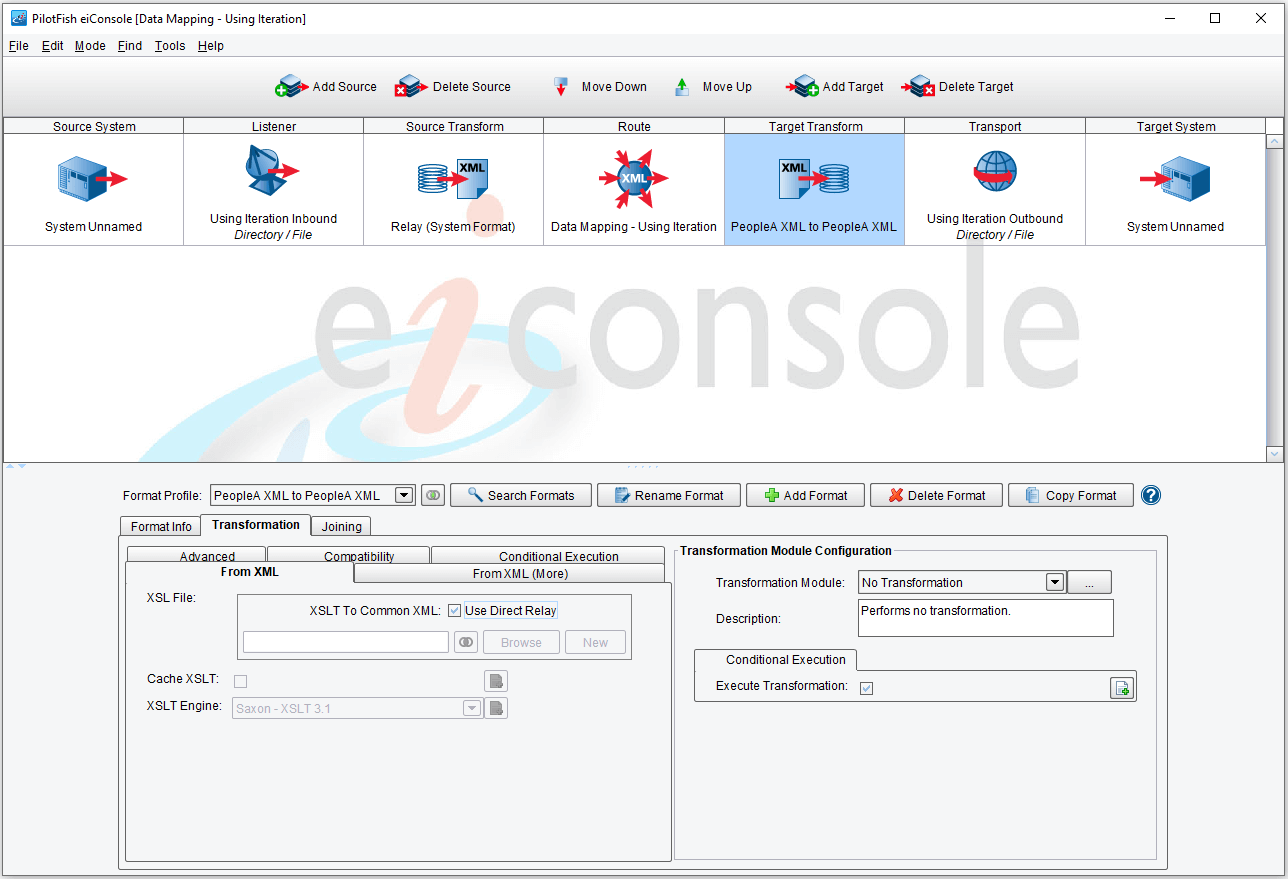
Task: Select the Target Transform PeopleA XML icon
Action: pyautogui.click(x=814, y=180)
